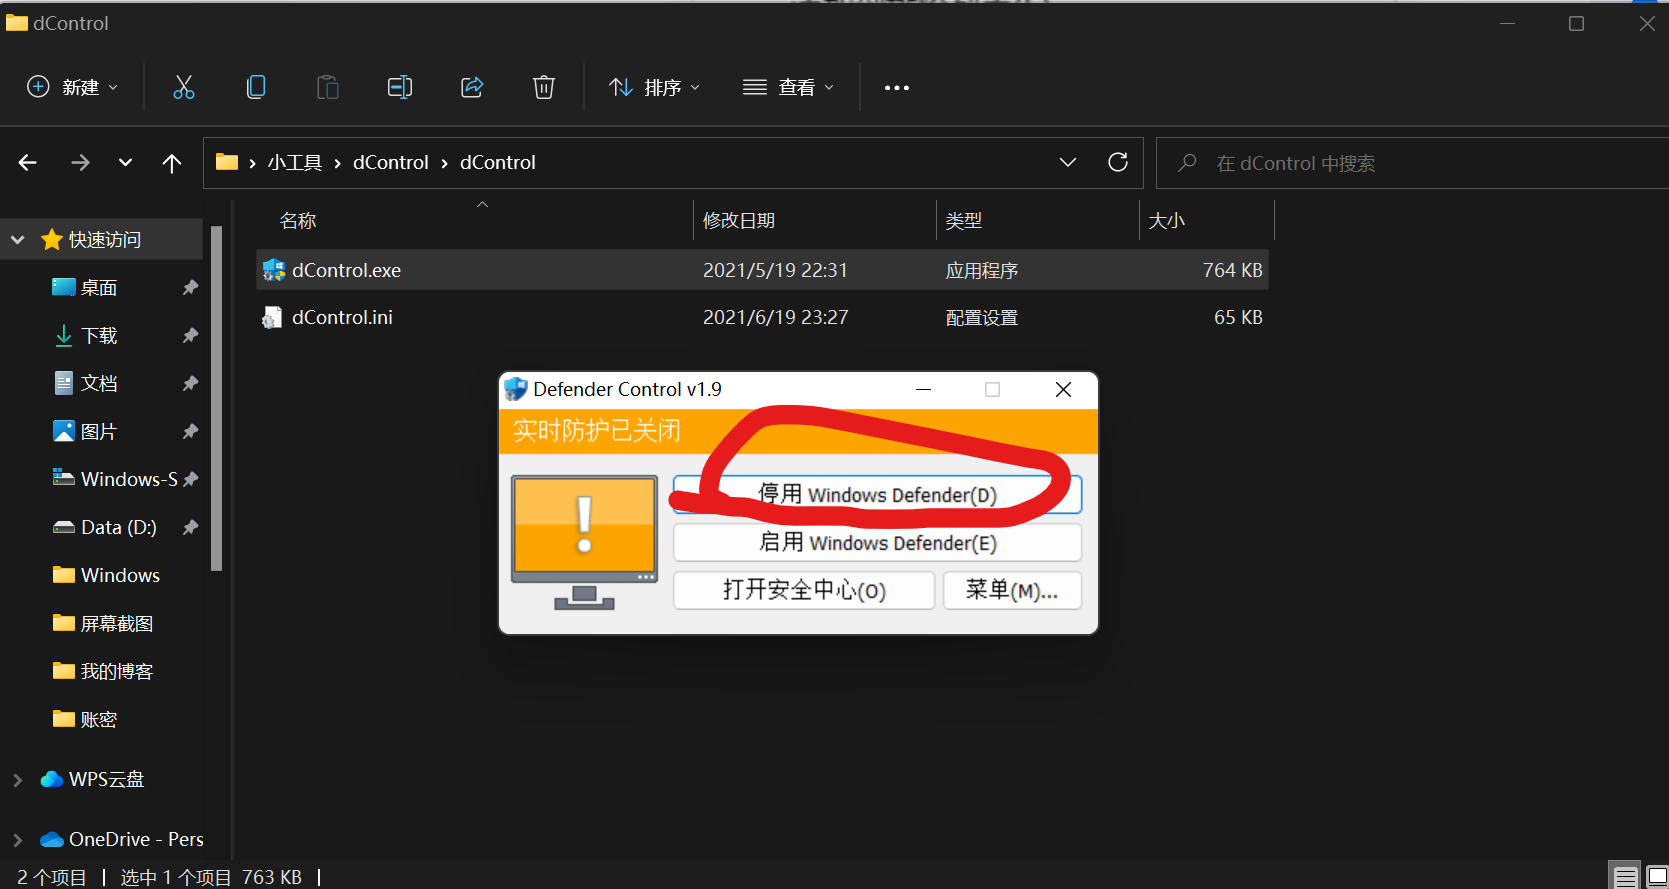Go up one folder level arrow
The height and width of the screenshot is (889, 1669).
click(172, 163)
